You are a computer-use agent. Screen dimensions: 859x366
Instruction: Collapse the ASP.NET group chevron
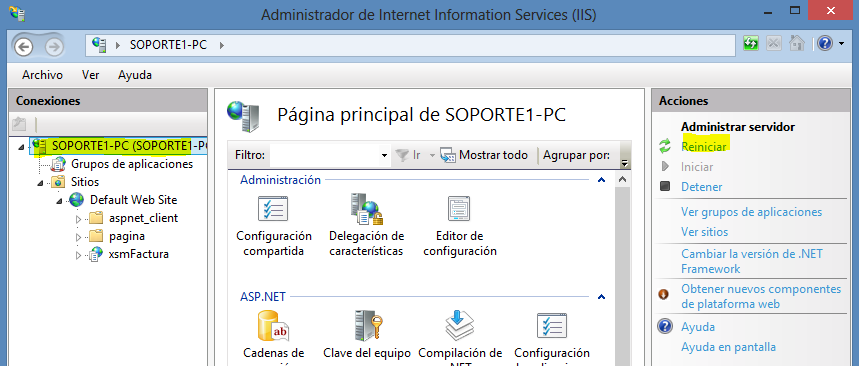pos(601,297)
